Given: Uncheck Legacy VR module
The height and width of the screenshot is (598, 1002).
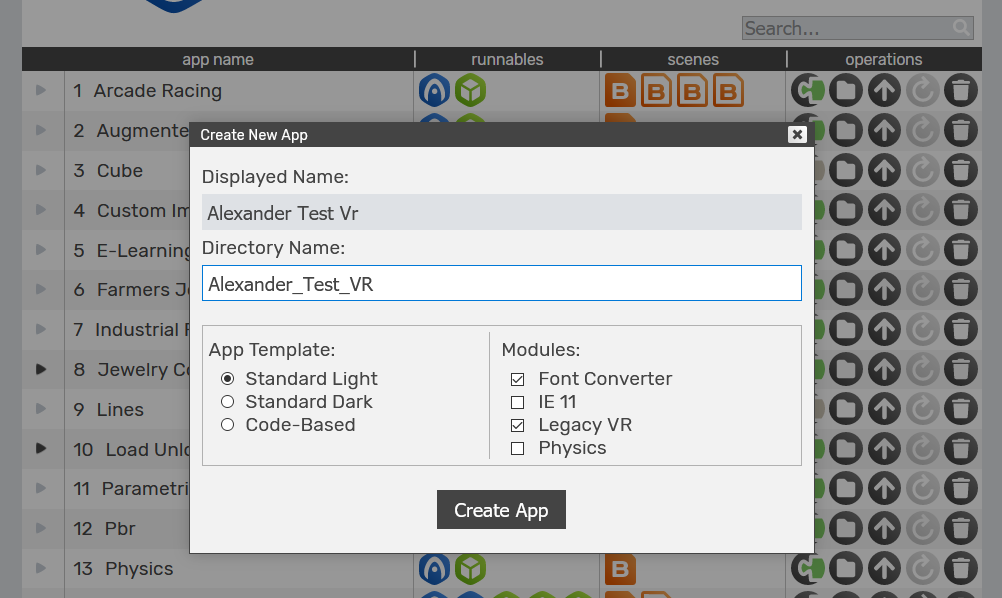Looking at the screenshot, I should click(x=518, y=426).
